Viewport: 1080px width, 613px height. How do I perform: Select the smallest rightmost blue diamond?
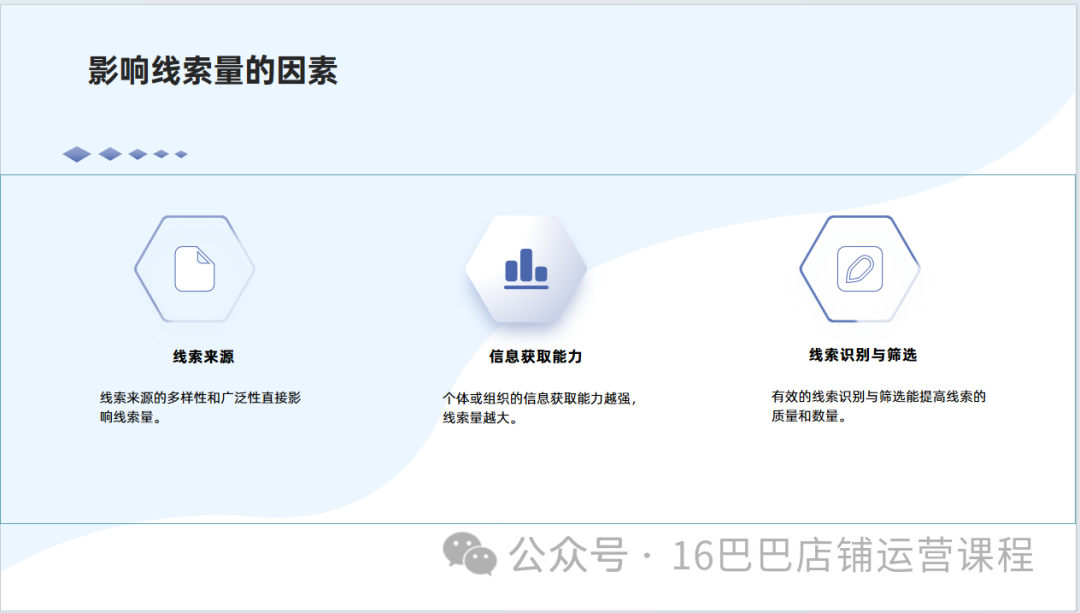tap(181, 154)
